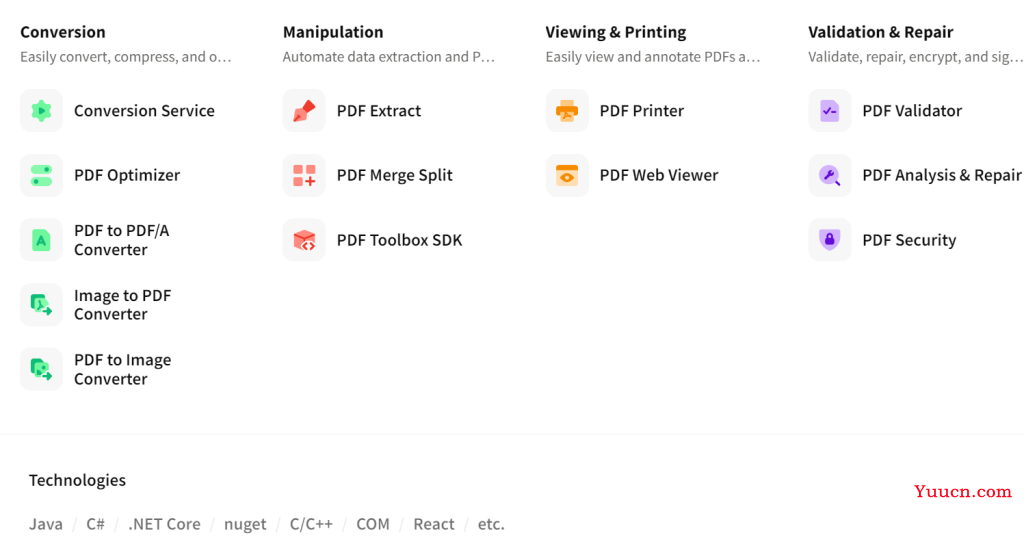This screenshot has width=1024, height=546.
Task: Click the Image to PDF Converter icon
Action: (41, 304)
